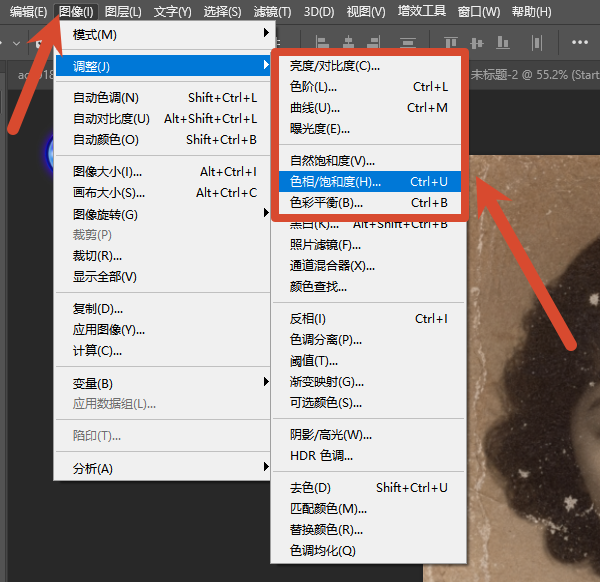Open the 滤镜(T) menu

[272, 12]
